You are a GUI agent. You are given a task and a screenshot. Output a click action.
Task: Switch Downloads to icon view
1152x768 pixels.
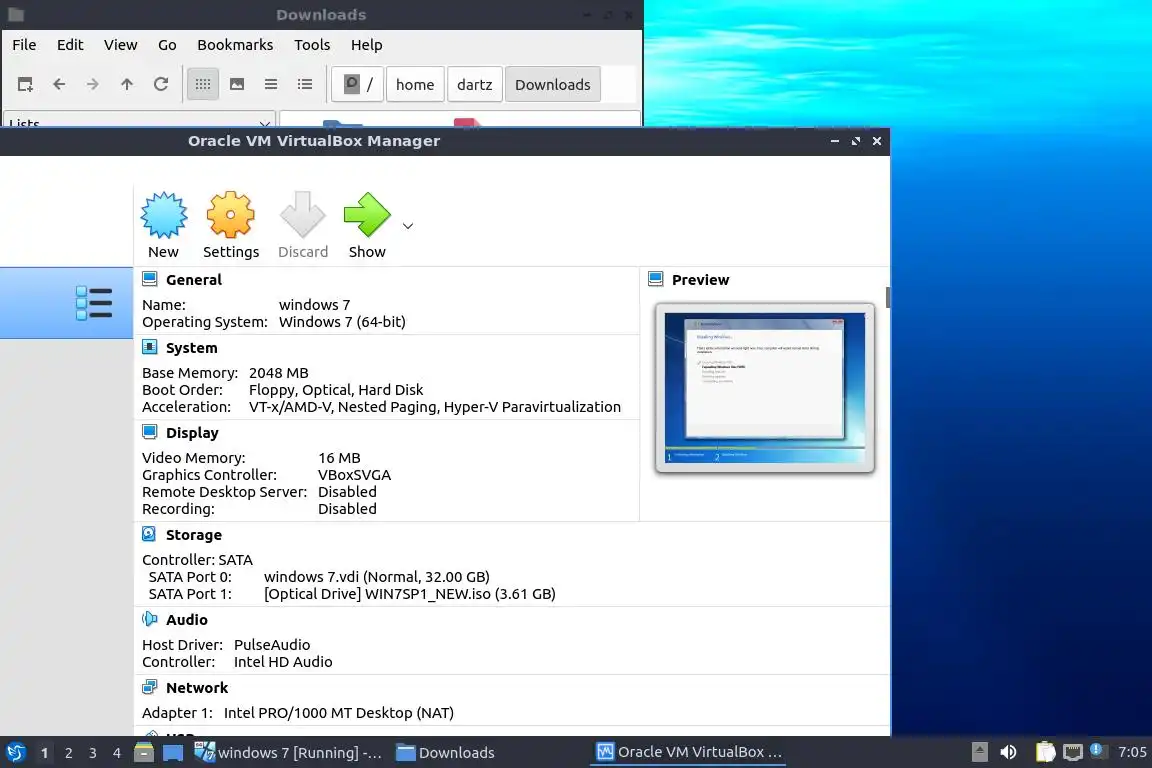click(x=203, y=85)
